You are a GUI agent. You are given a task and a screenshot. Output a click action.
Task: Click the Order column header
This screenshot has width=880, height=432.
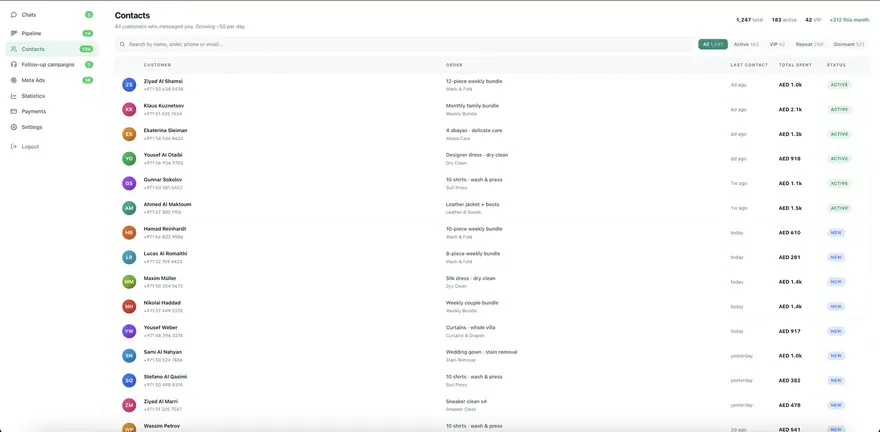pyautogui.click(x=454, y=65)
